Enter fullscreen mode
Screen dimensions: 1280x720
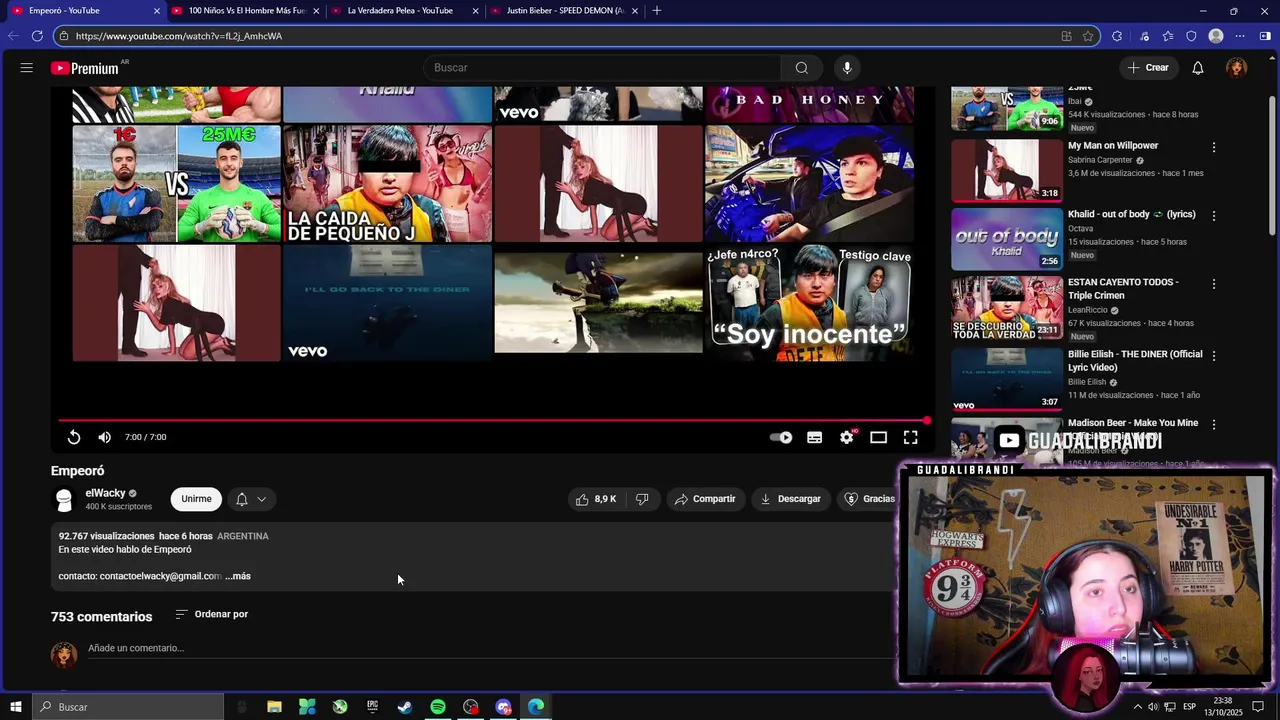[911, 437]
